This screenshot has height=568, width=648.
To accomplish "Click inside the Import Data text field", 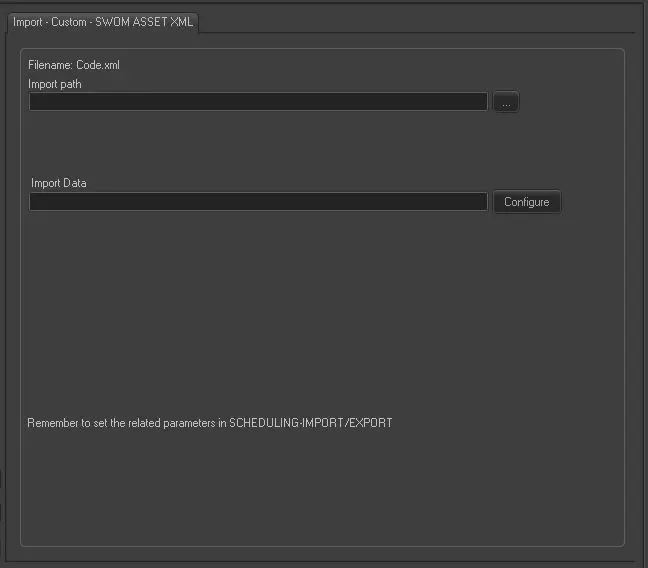I will point(257,202).
